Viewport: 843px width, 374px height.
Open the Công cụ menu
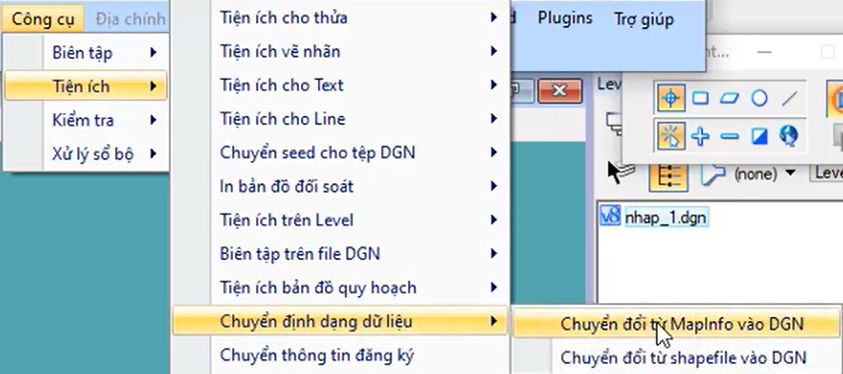tap(42, 19)
